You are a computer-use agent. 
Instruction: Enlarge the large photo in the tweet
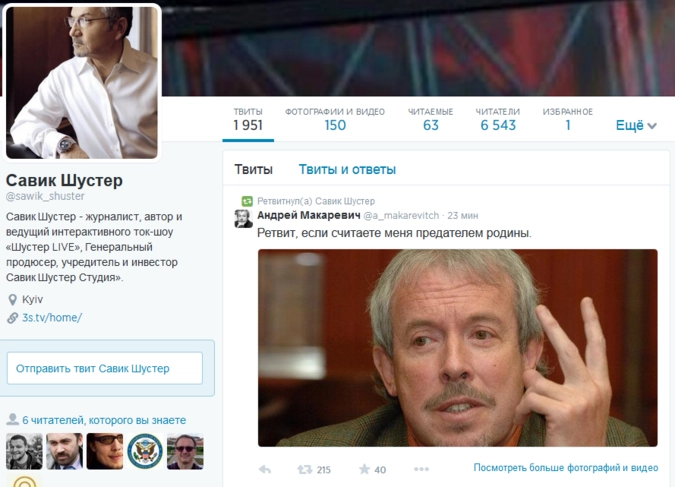(457, 347)
